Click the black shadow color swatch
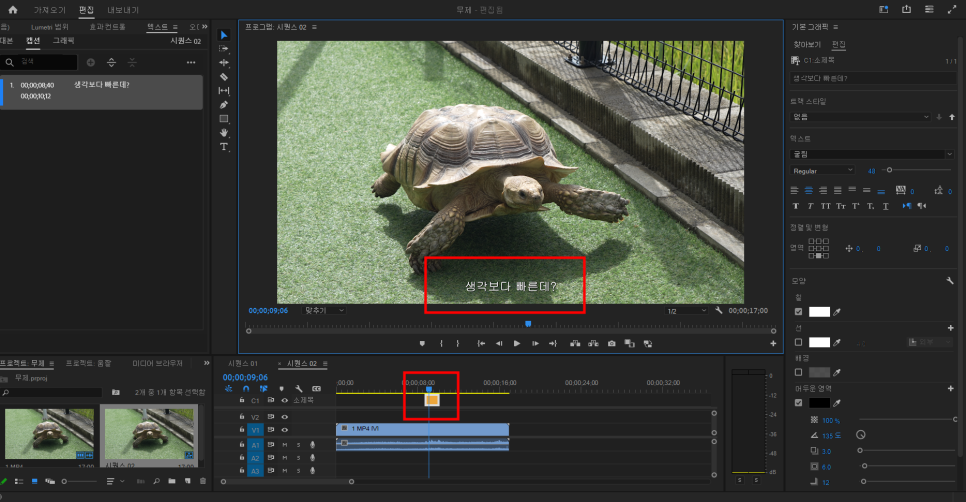 [x=819, y=403]
